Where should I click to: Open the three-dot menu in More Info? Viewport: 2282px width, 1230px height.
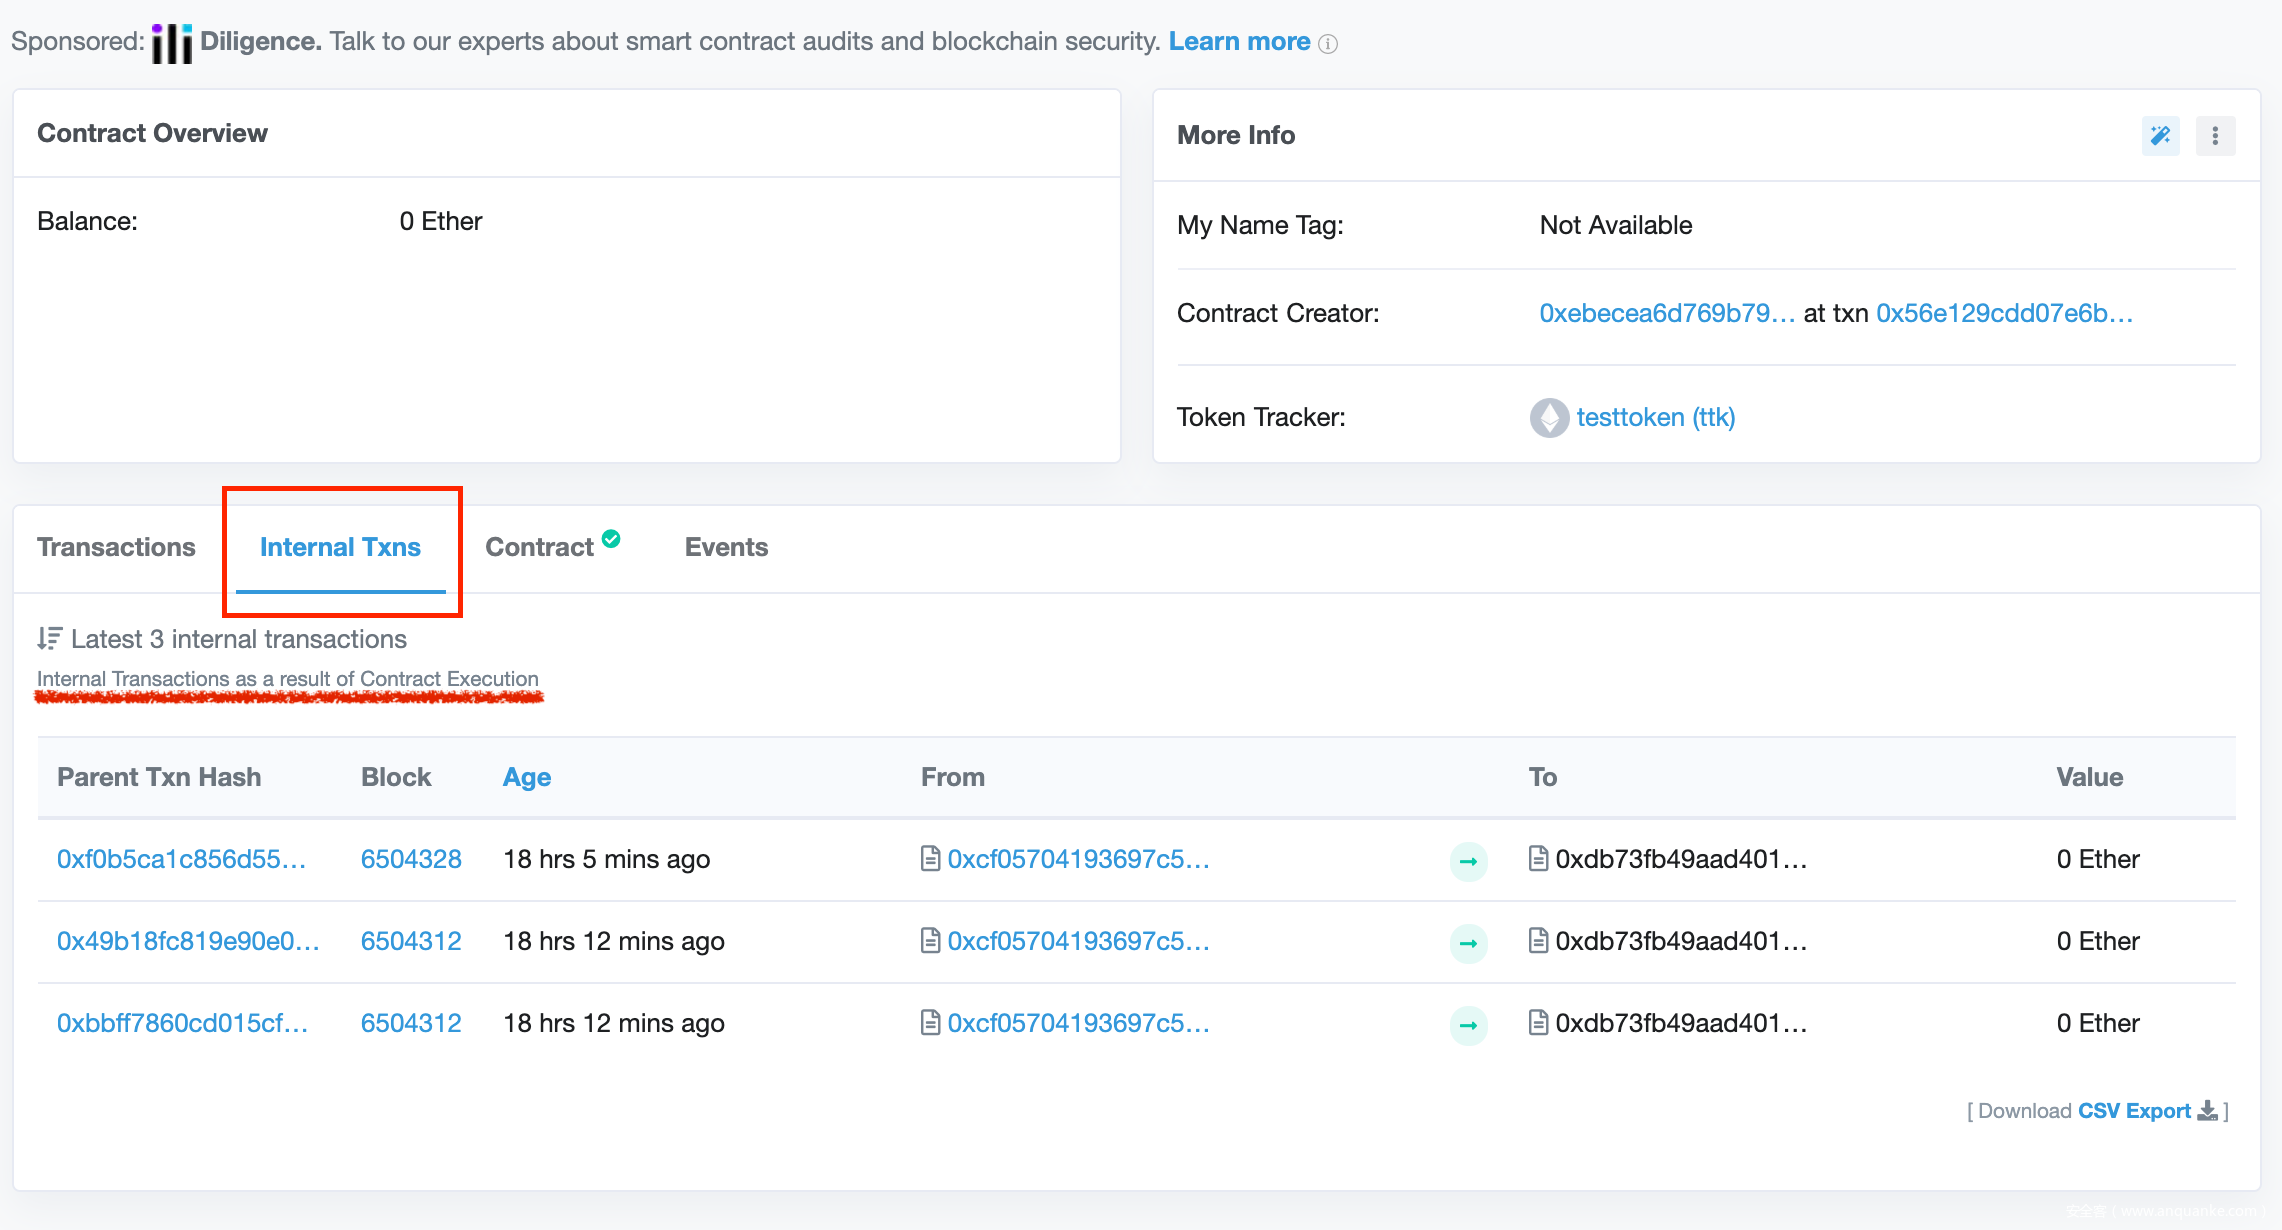click(x=2215, y=135)
